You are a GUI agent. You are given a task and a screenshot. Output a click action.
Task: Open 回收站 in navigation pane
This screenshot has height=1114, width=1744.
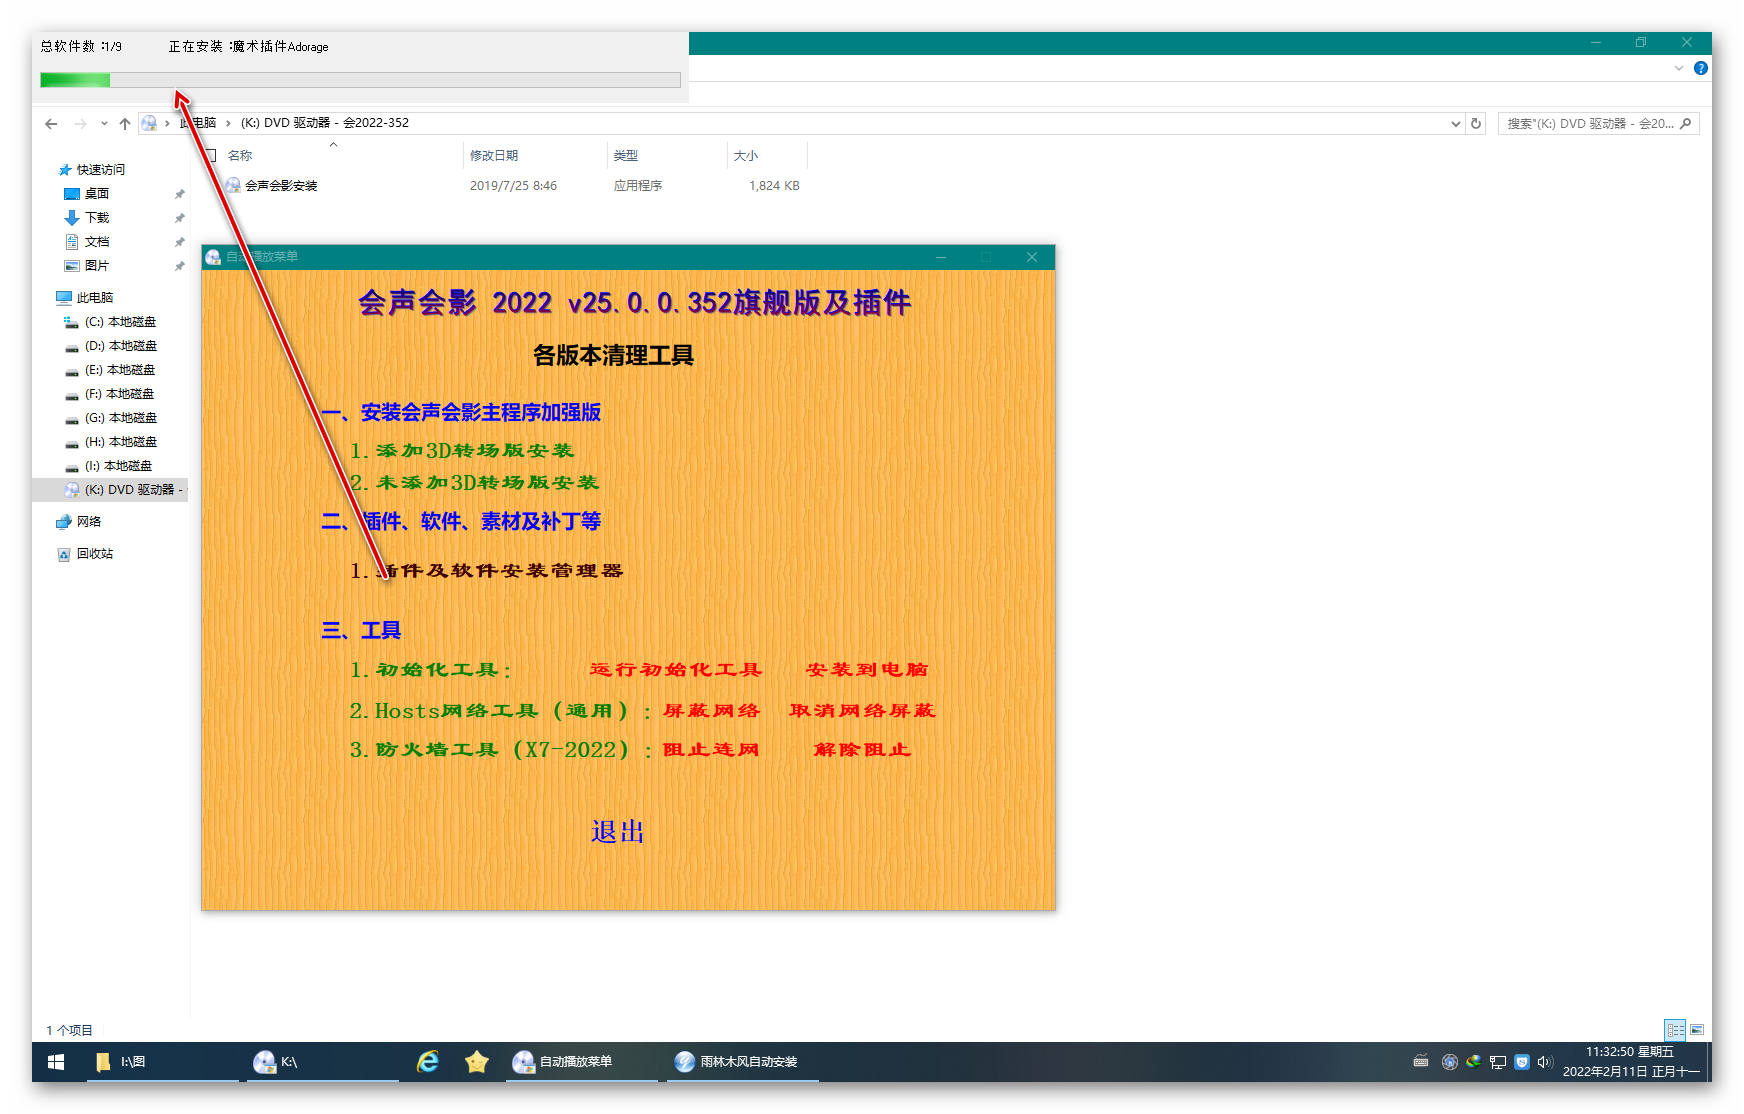(85, 554)
